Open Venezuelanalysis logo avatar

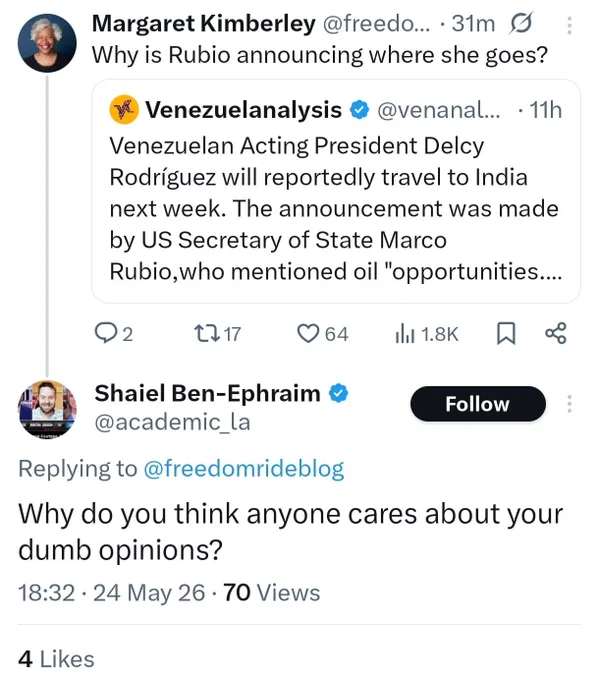[x=124, y=110]
